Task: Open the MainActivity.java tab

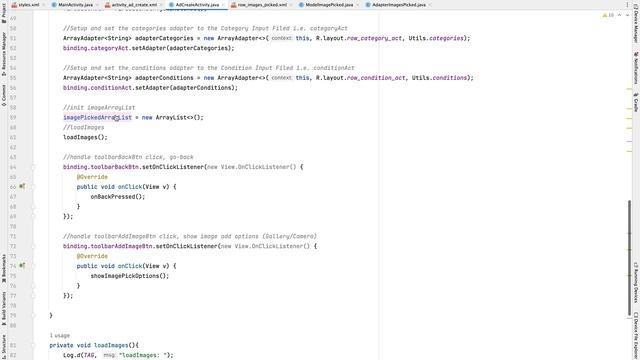Action: pos(76,4)
